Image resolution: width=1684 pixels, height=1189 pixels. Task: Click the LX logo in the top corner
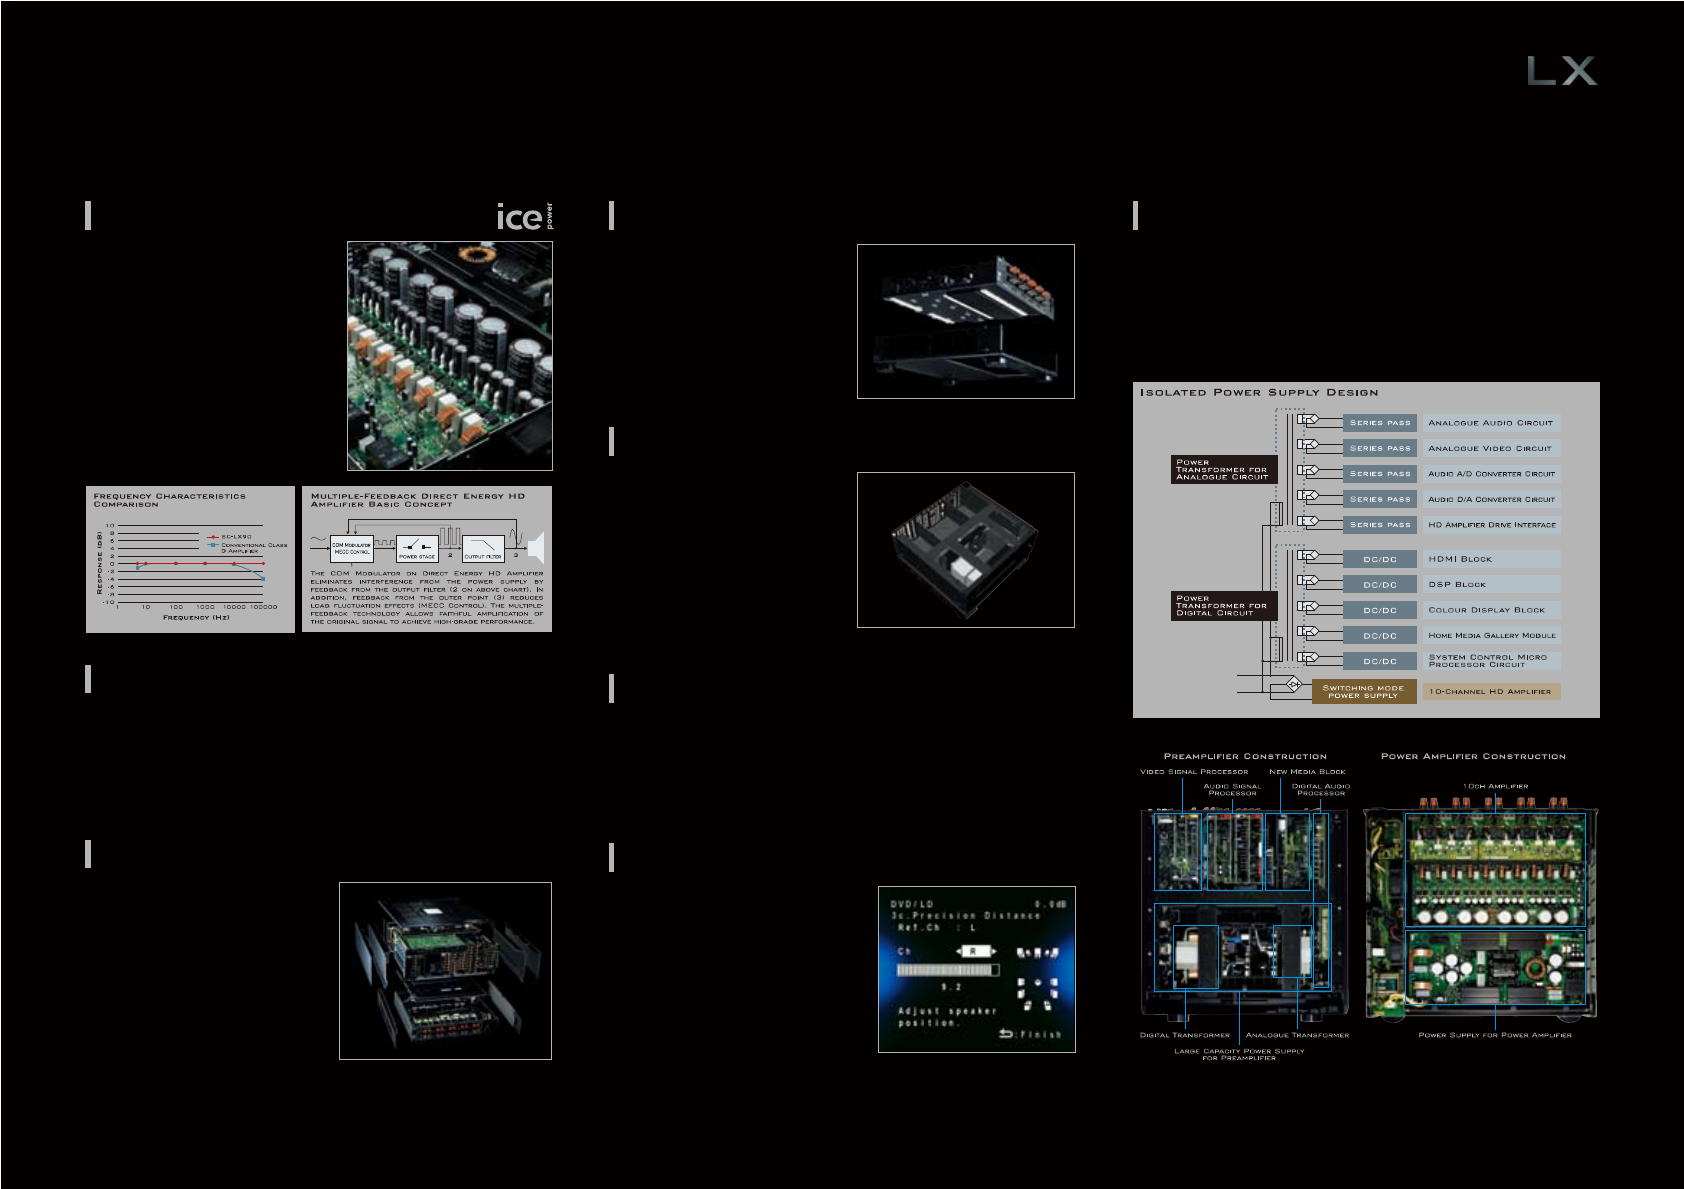click(x=1562, y=71)
